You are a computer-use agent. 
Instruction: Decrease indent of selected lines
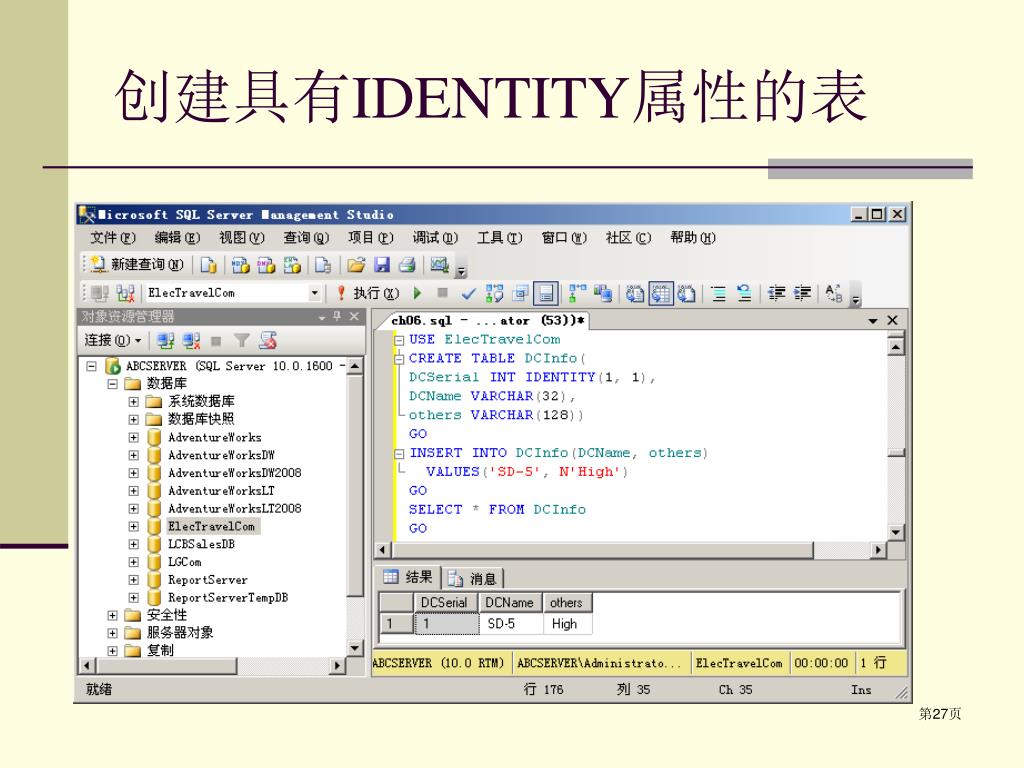(x=776, y=294)
